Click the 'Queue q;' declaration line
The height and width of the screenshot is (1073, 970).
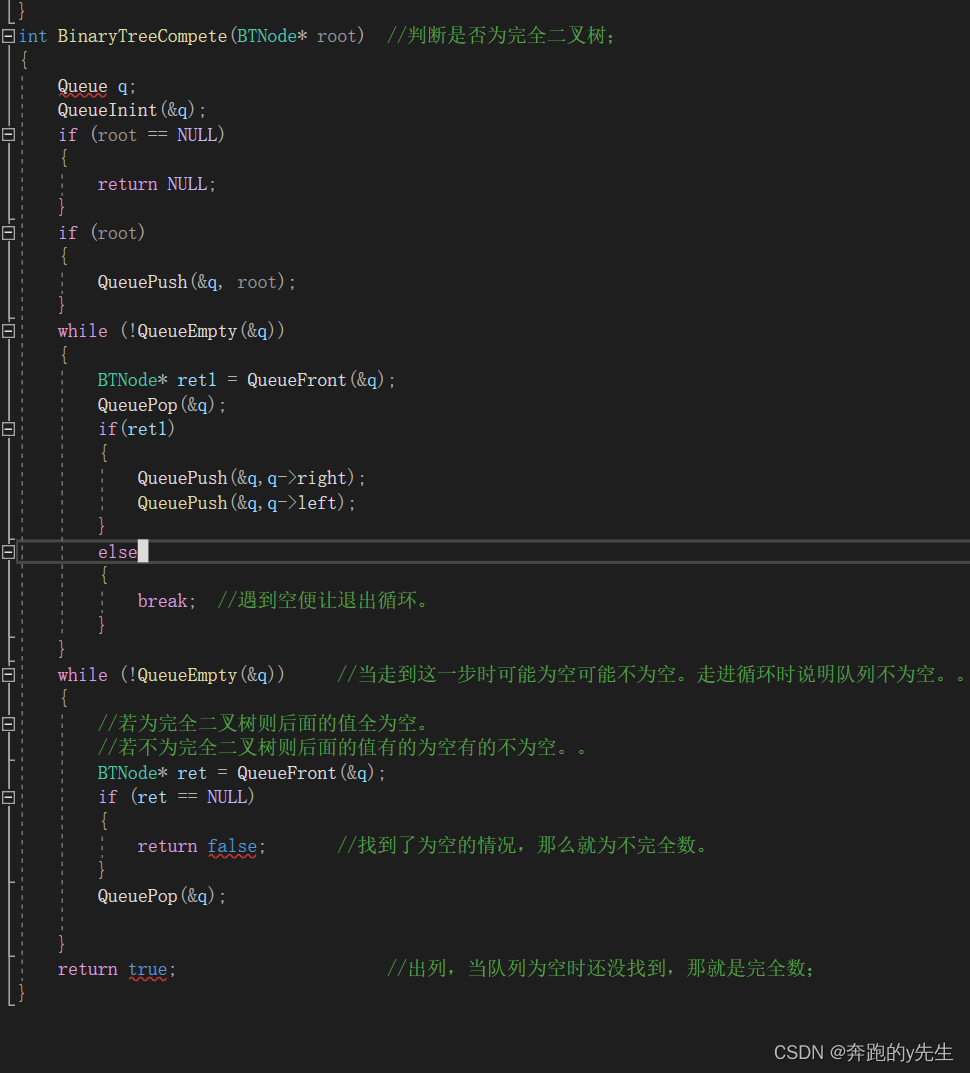[x=97, y=87]
